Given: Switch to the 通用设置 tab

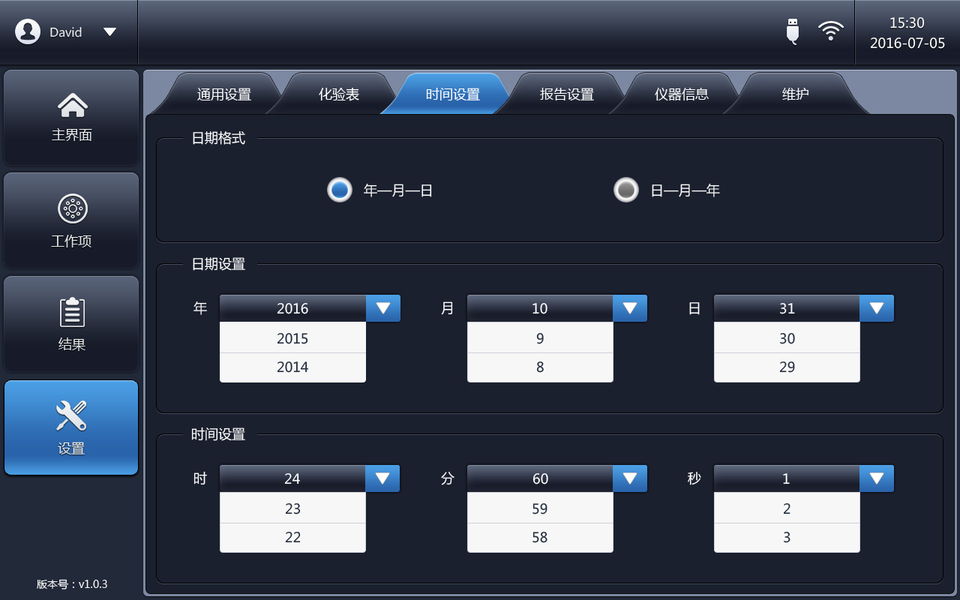Looking at the screenshot, I should 224,94.
